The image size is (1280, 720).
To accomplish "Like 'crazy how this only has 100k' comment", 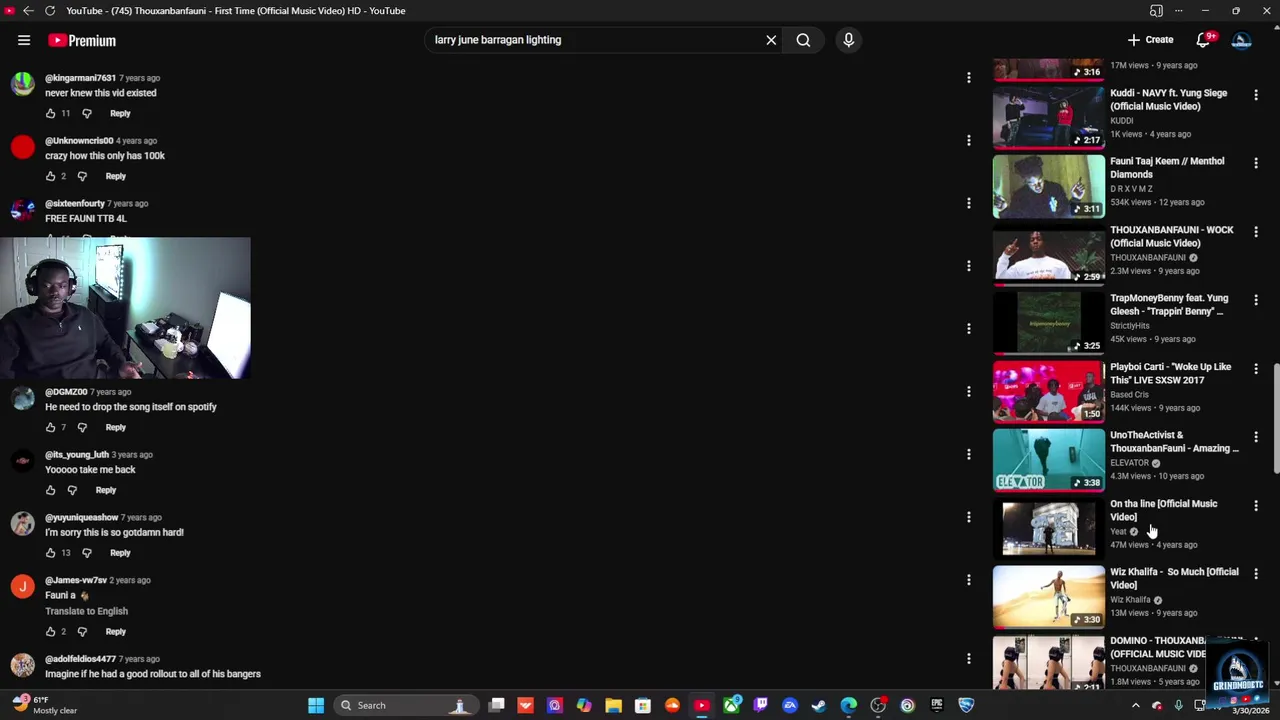I will 50,176.
